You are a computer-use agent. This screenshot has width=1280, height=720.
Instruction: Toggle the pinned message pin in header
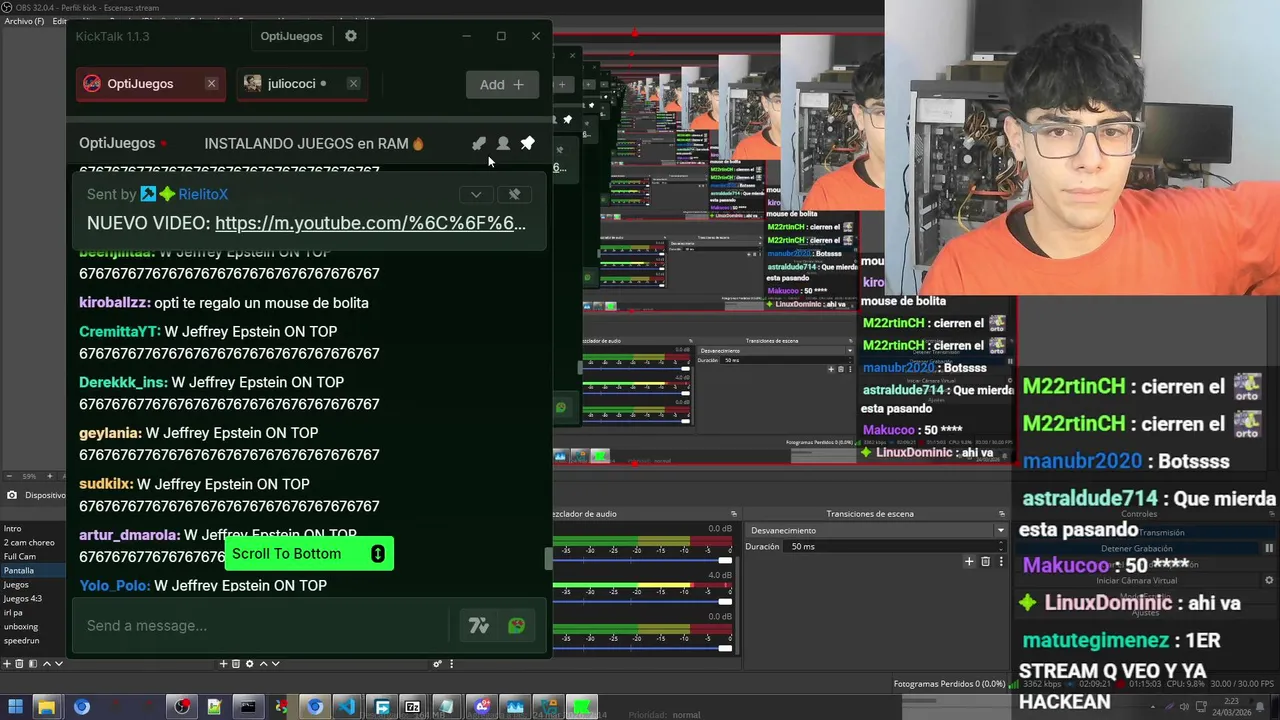click(527, 143)
